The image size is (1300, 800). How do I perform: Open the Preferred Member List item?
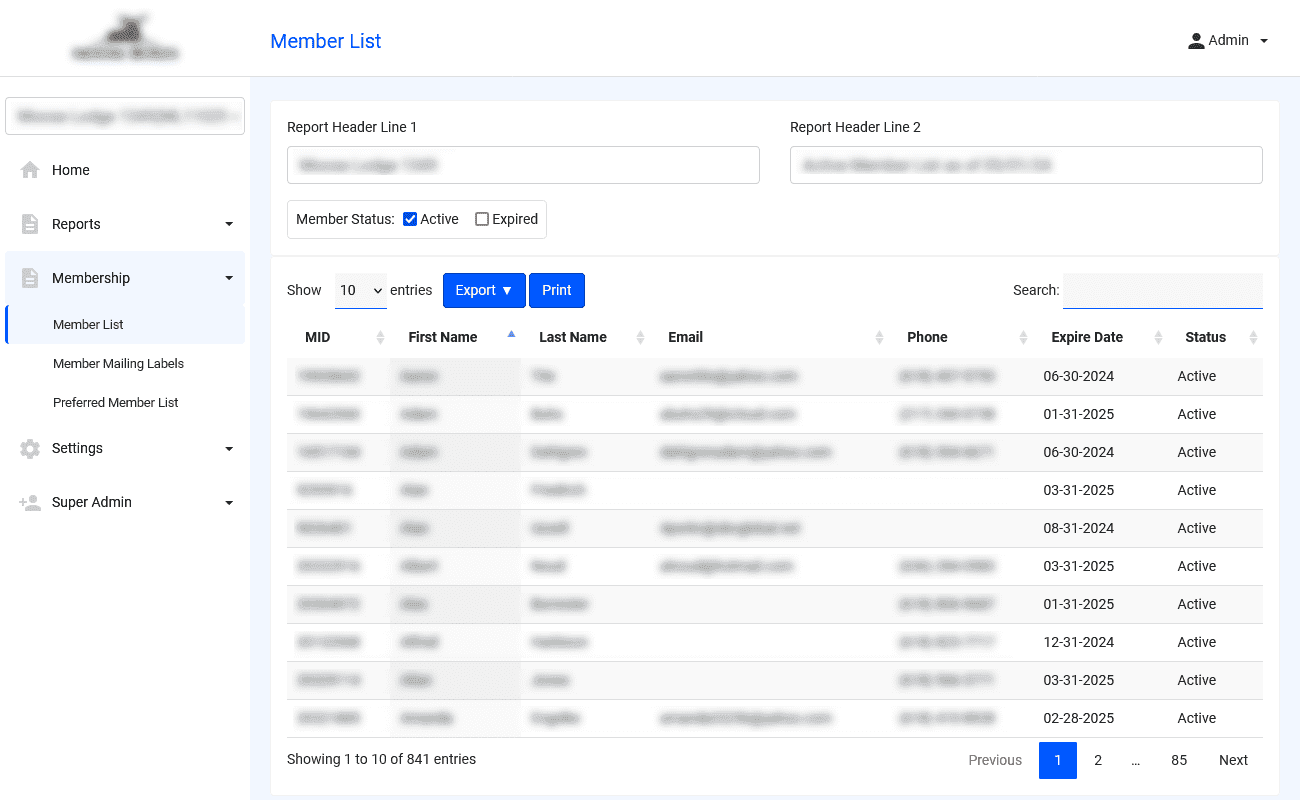click(116, 402)
